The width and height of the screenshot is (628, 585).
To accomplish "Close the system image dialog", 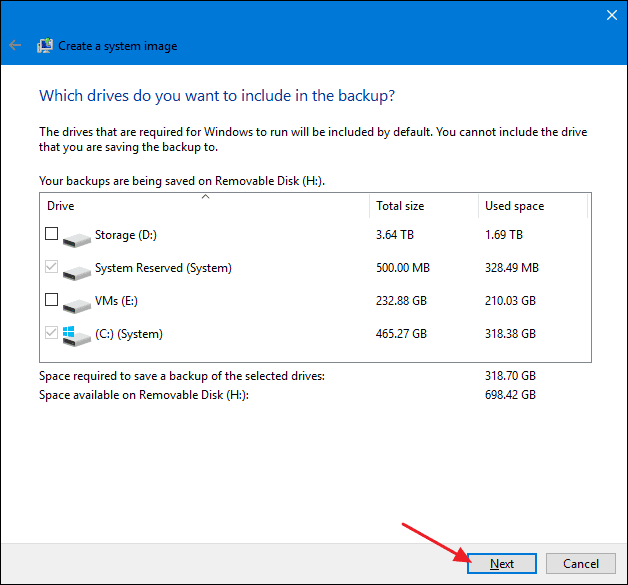I will click(x=612, y=15).
